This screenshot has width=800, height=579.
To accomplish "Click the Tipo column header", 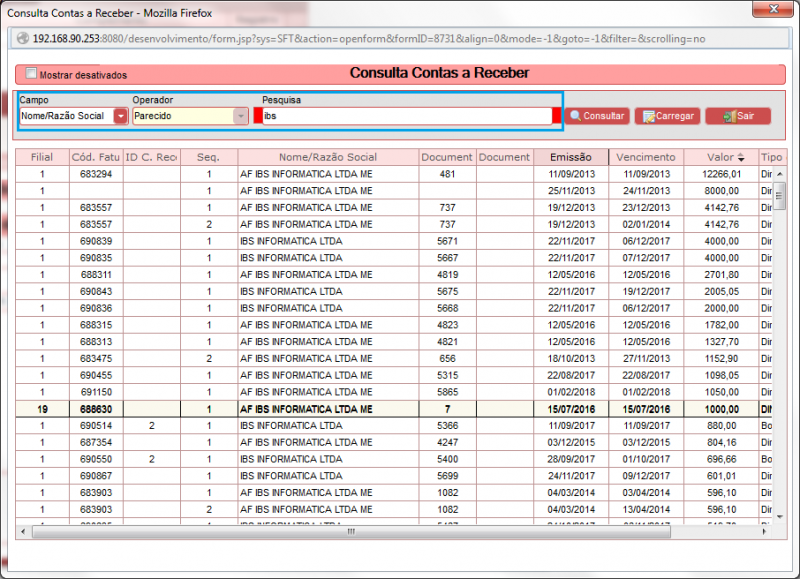I will (x=771, y=157).
